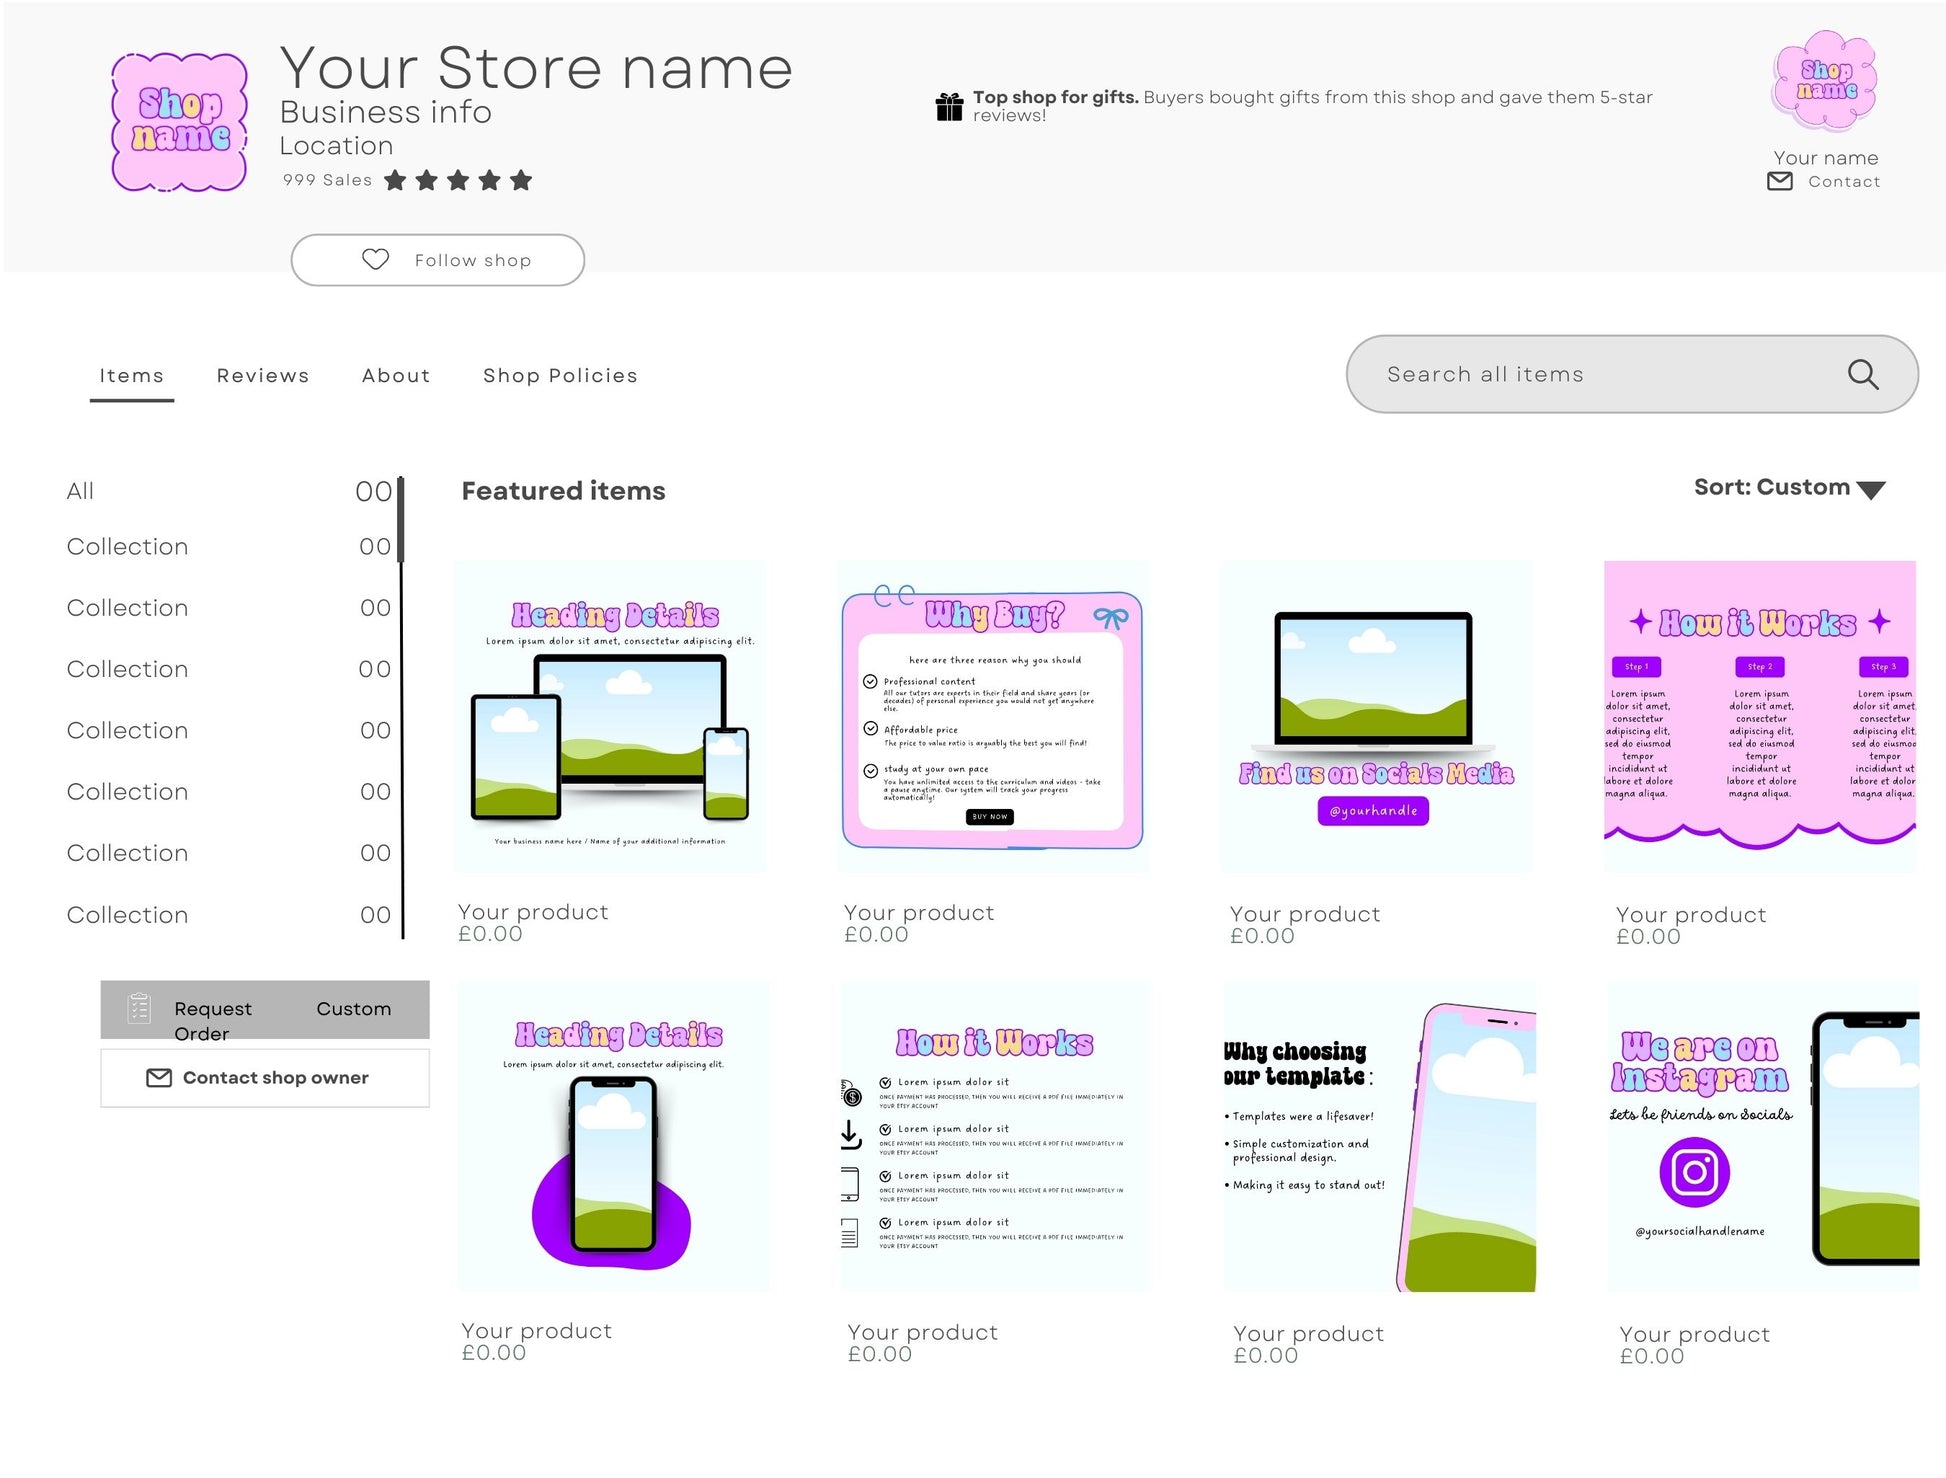Click the heart icon on Follow shop
This screenshot has width=1946, height=1478.
375,260
